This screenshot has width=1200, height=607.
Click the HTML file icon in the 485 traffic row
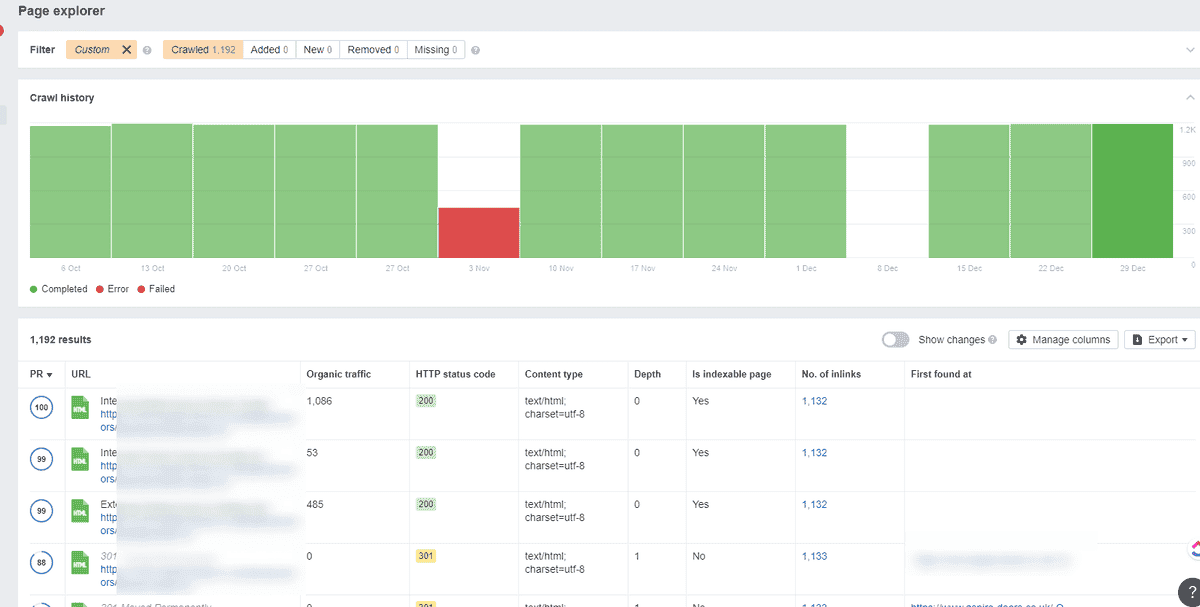(x=80, y=510)
